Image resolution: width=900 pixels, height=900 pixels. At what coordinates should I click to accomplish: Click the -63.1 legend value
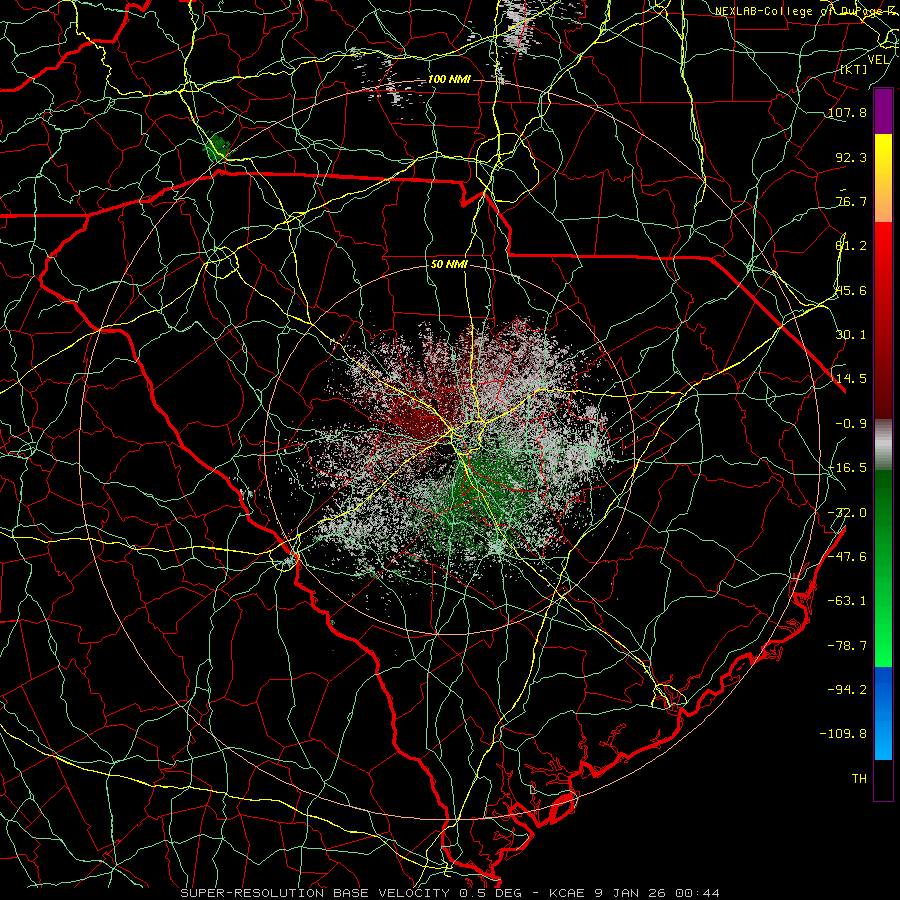tap(847, 600)
